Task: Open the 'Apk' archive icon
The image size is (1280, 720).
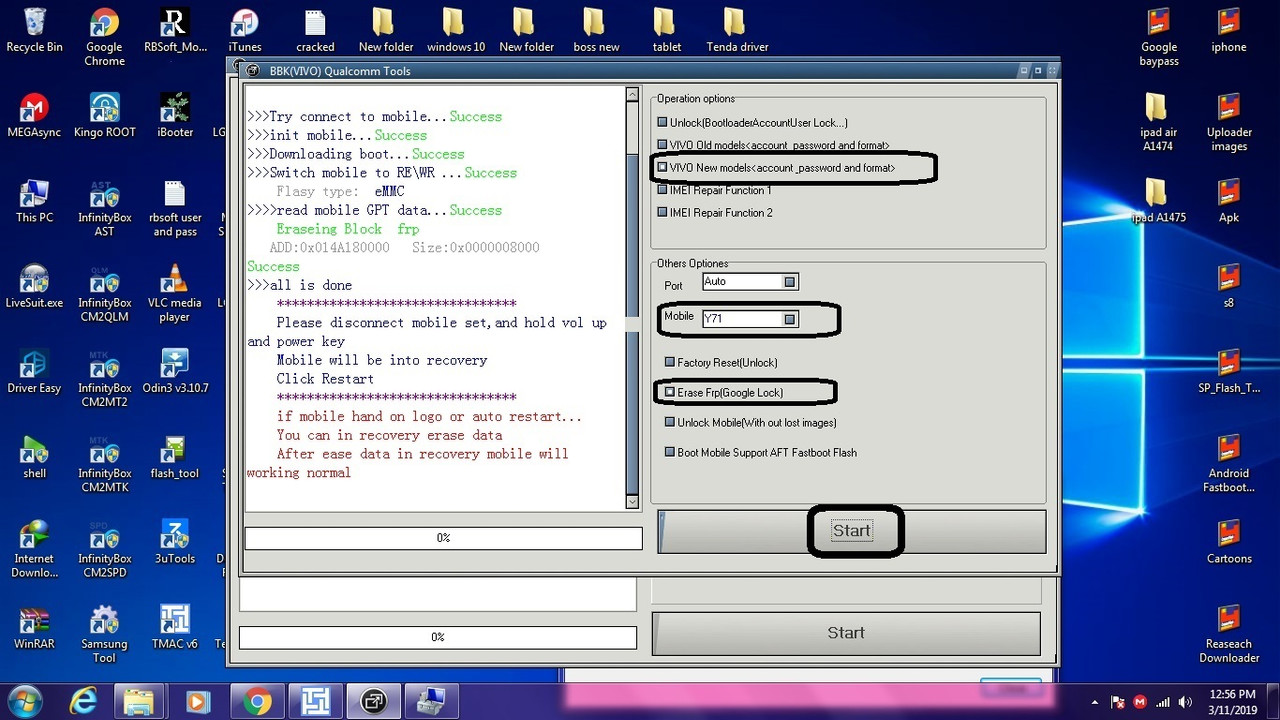Action: coord(1229,200)
